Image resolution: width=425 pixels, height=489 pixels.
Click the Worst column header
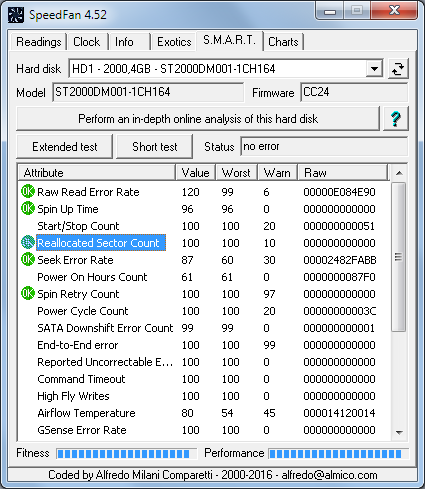tap(236, 173)
